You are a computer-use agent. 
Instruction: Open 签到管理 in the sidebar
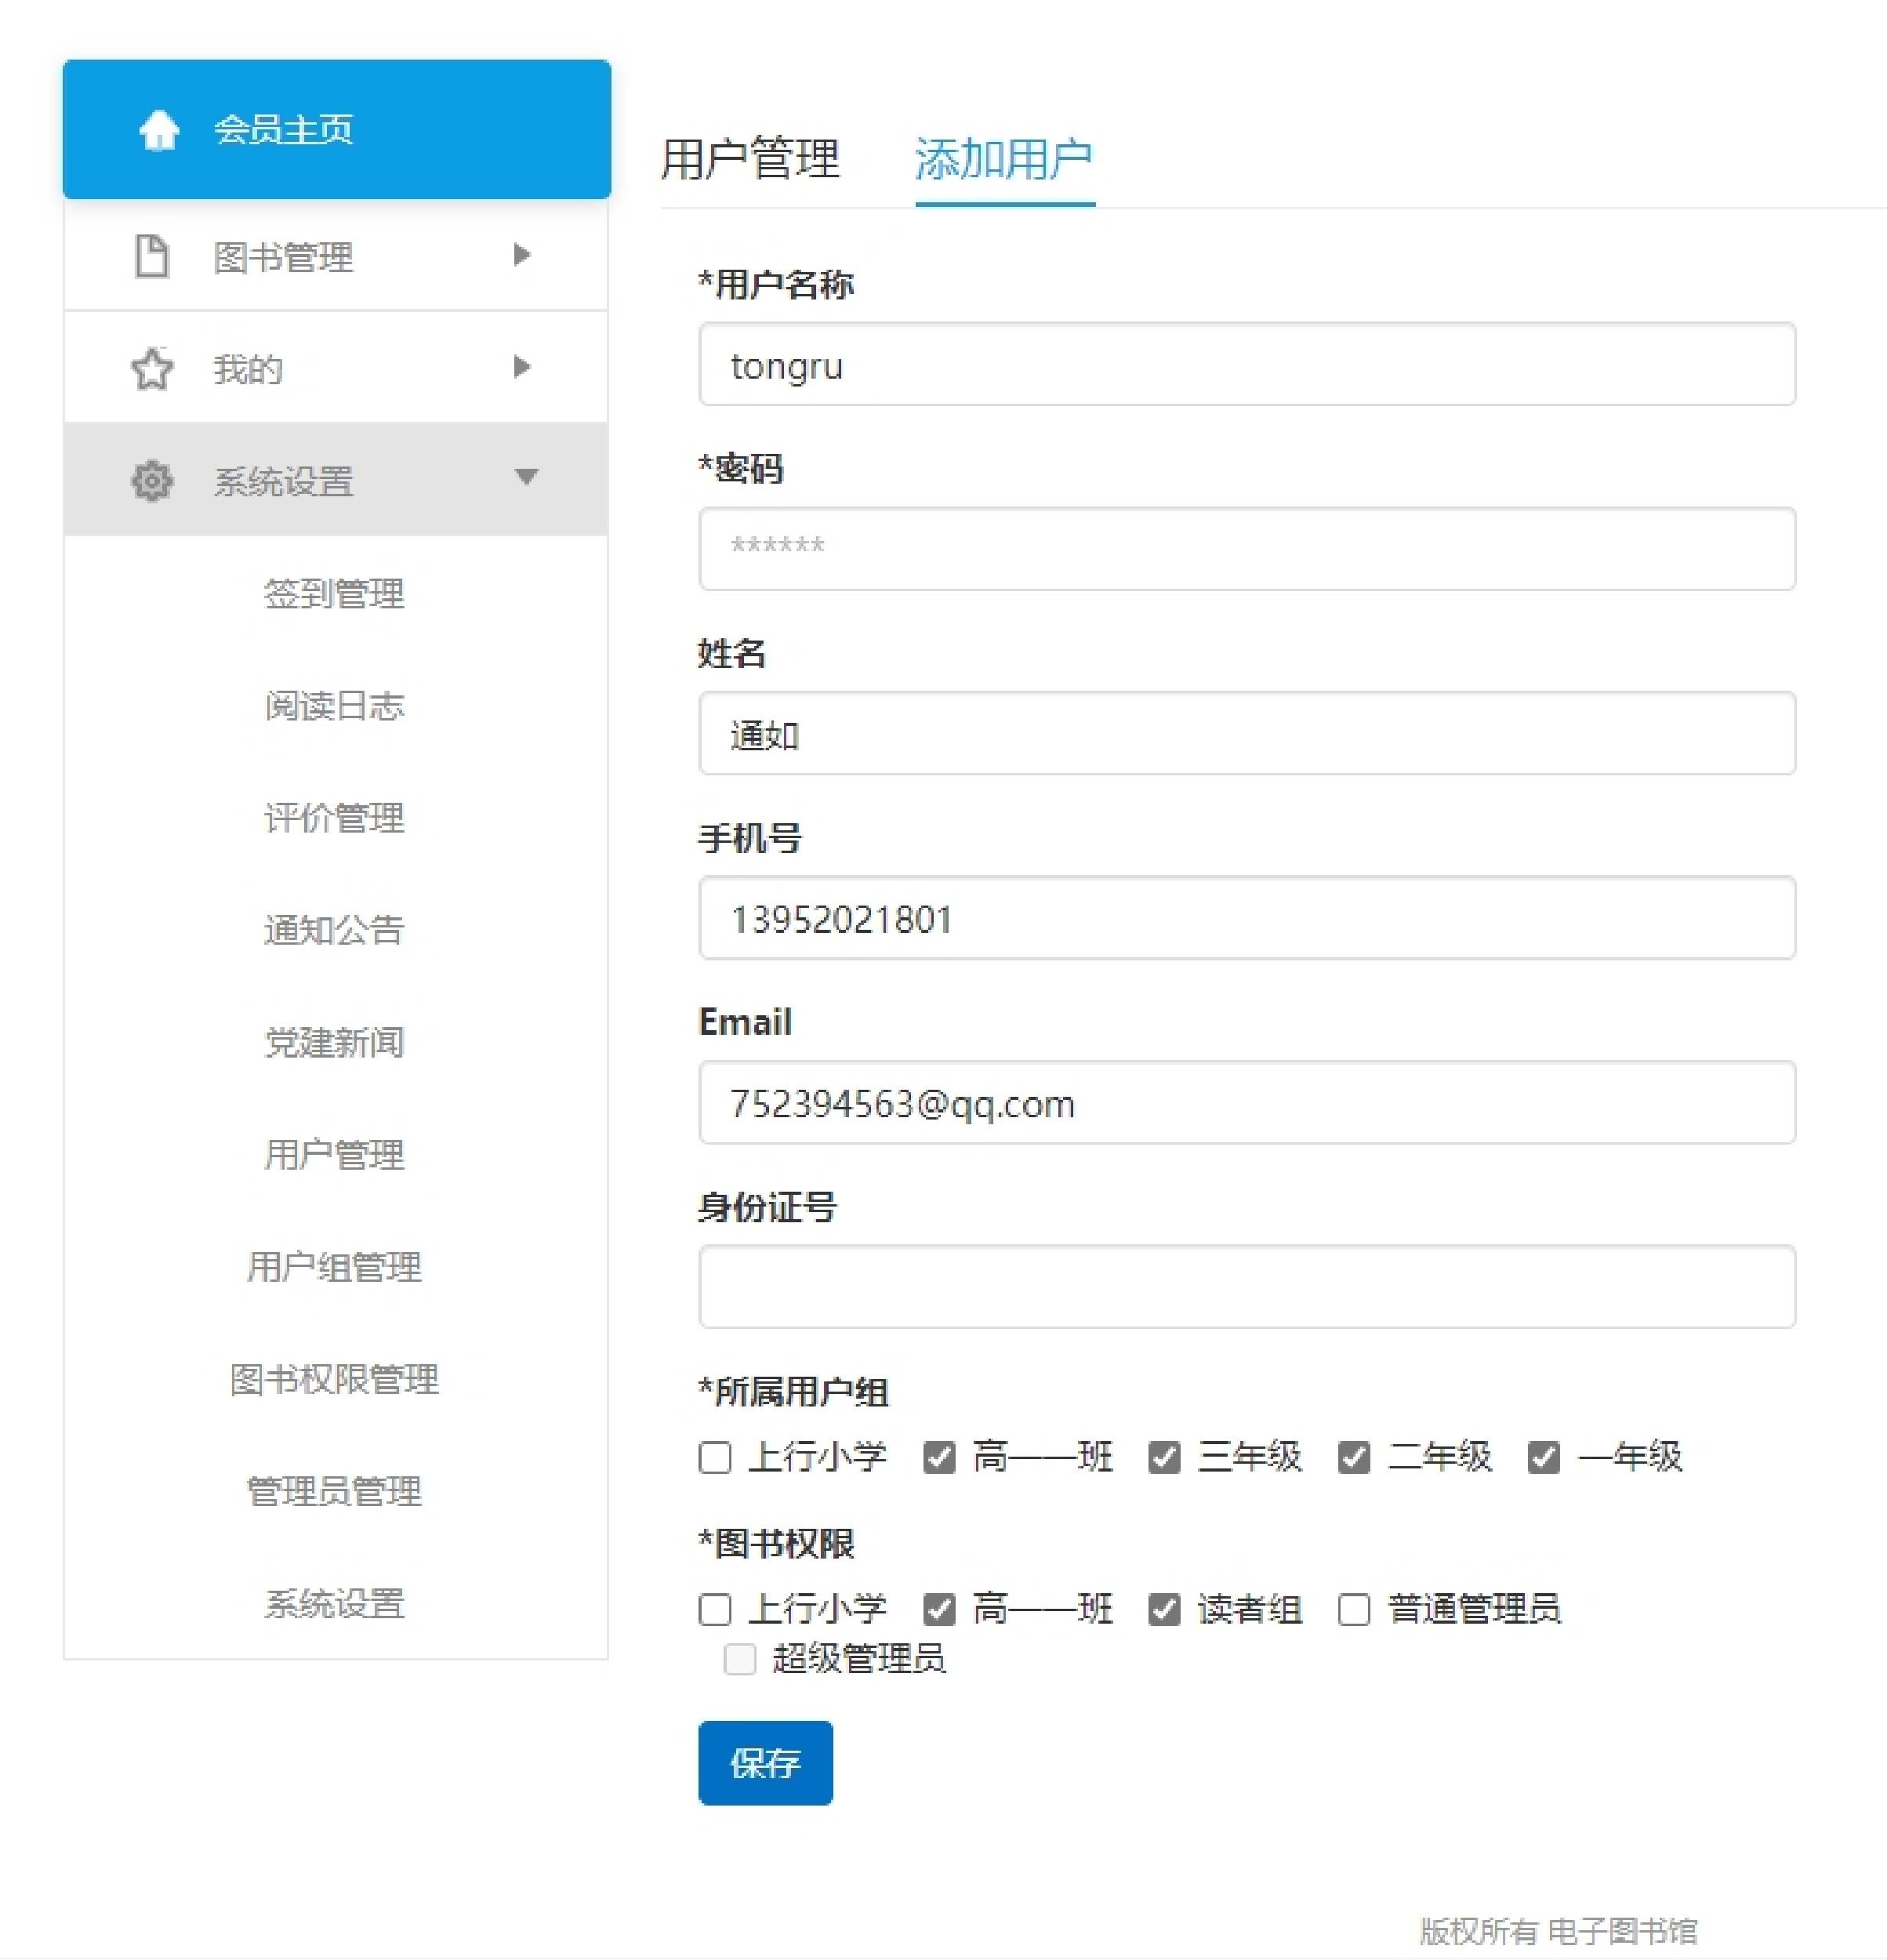(x=334, y=594)
